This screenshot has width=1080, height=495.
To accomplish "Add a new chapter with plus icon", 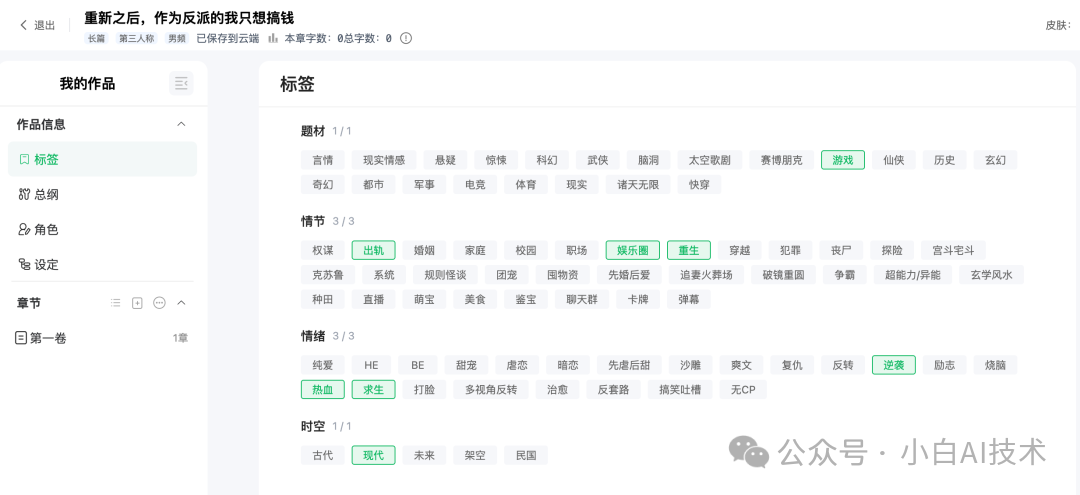I will click(137, 303).
